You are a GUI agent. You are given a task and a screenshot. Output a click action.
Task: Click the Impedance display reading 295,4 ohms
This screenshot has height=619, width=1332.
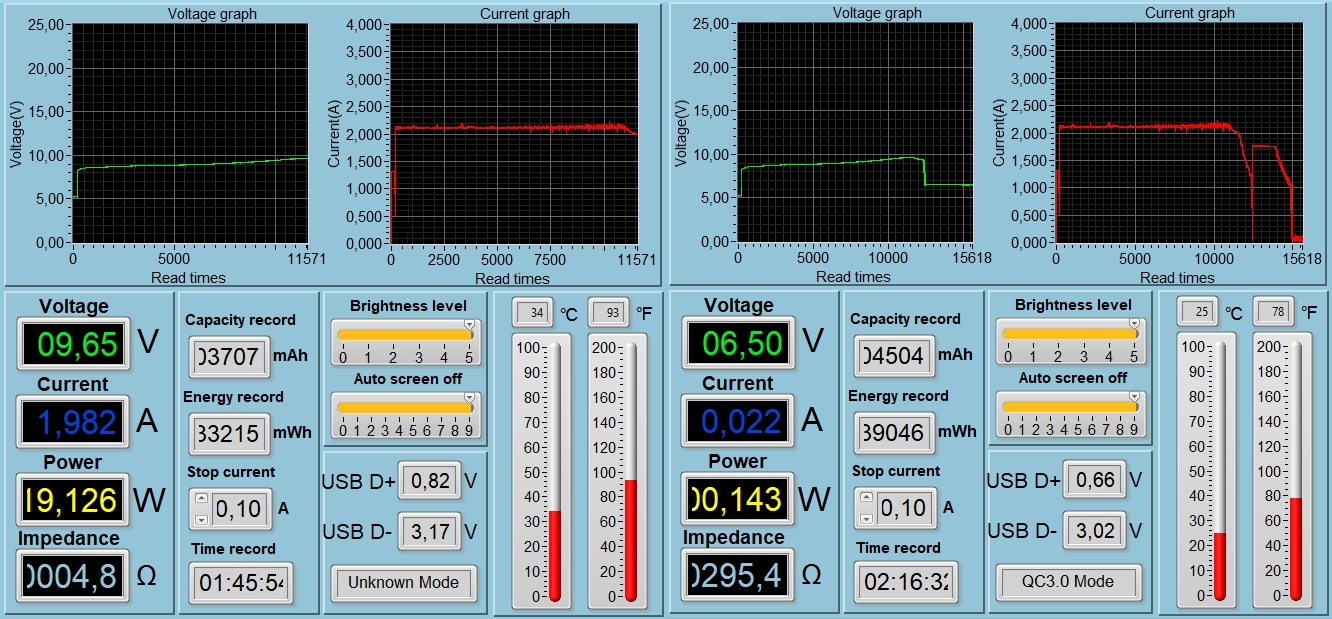coord(738,575)
